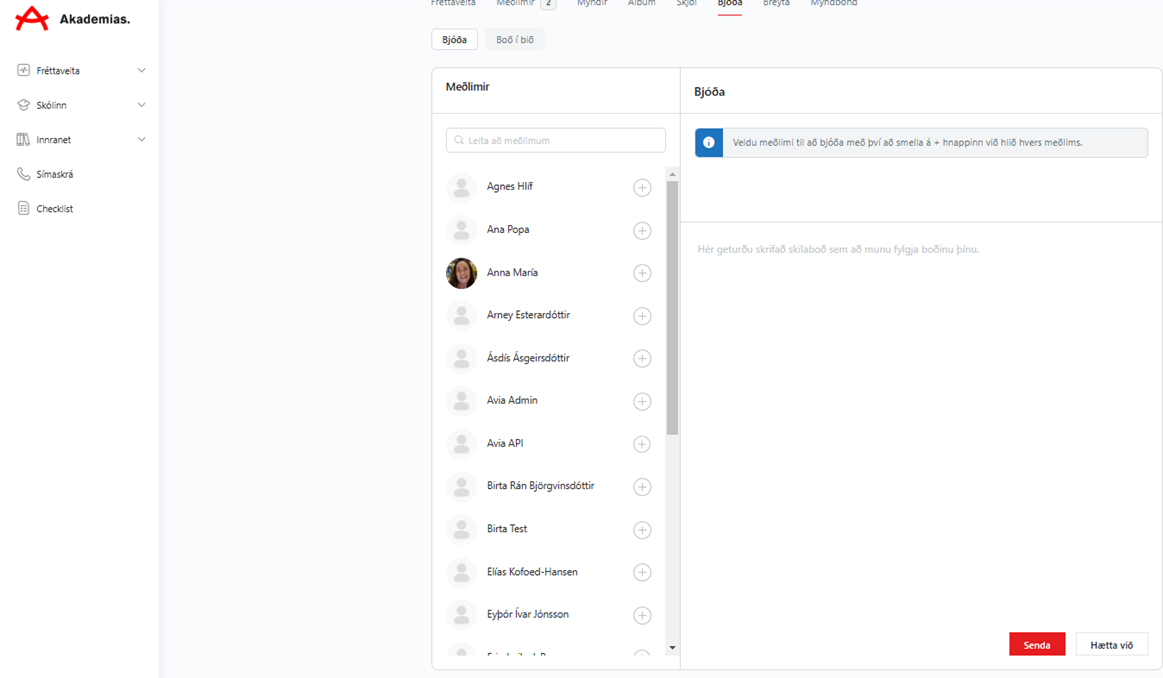The height and width of the screenshot is (678, 1163).
Task: Click the Símaskrá phone icon in sidebar
Action: [24, 174]
